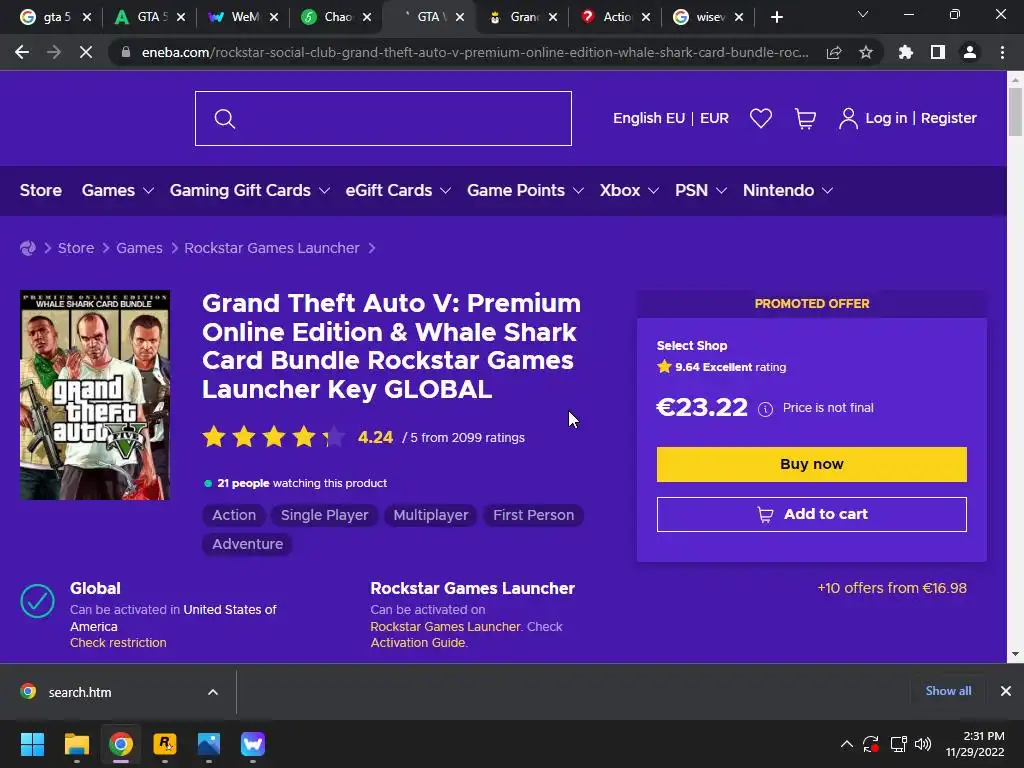This screenshot has height=768, width=1024.
Task: Click the Activation Guide link
Action: pos(418,643)
